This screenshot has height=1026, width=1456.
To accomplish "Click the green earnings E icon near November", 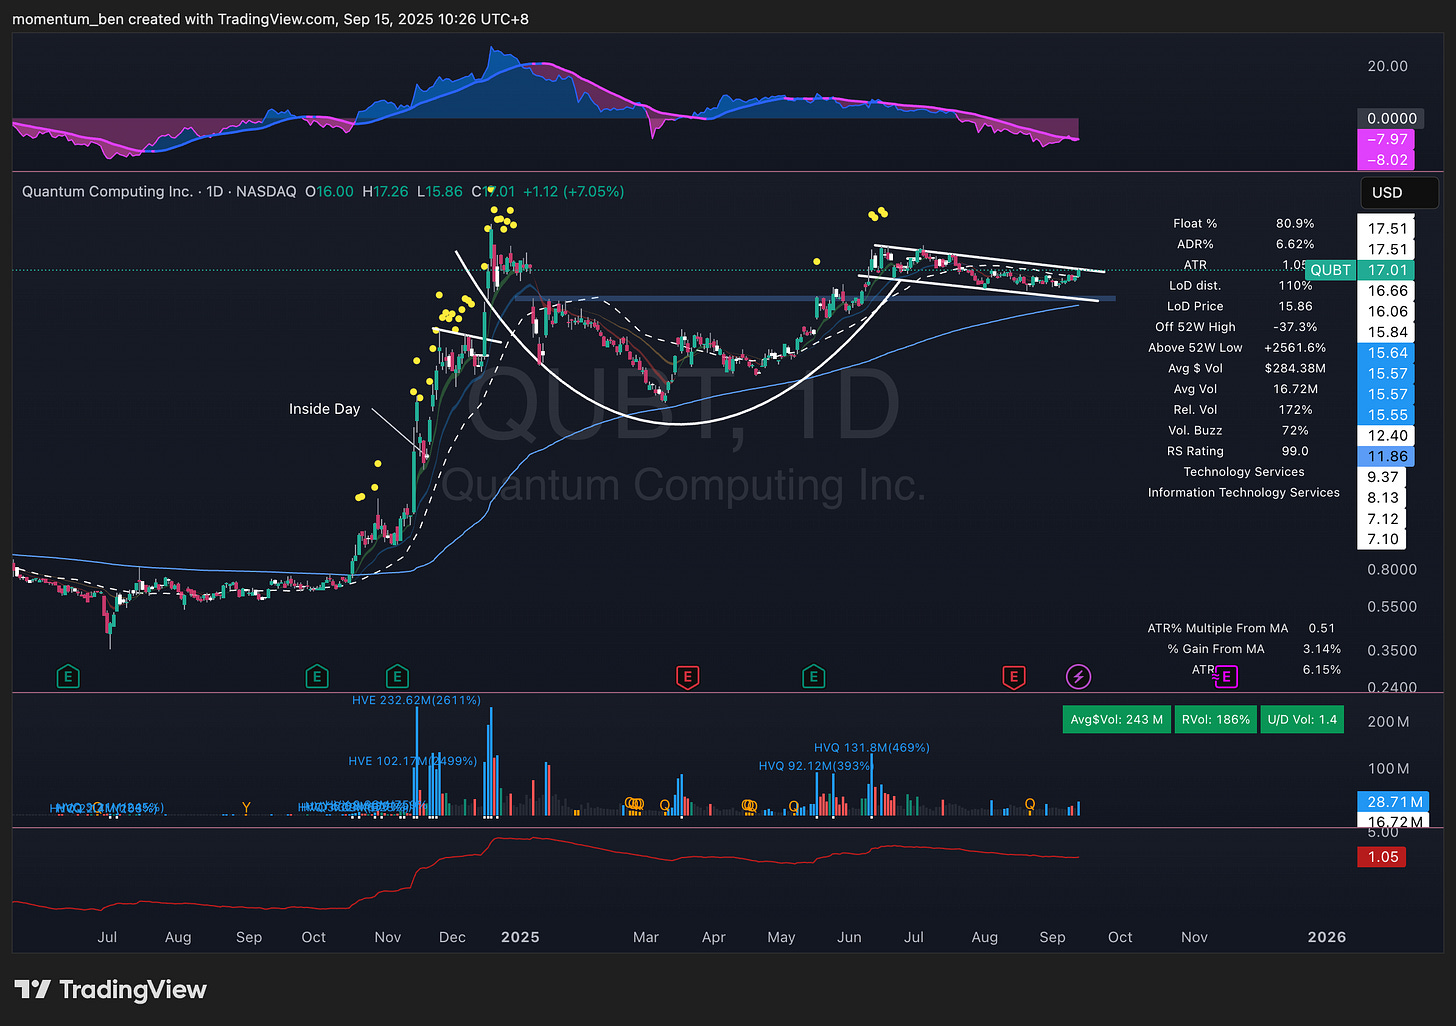I will click(396, 677).
